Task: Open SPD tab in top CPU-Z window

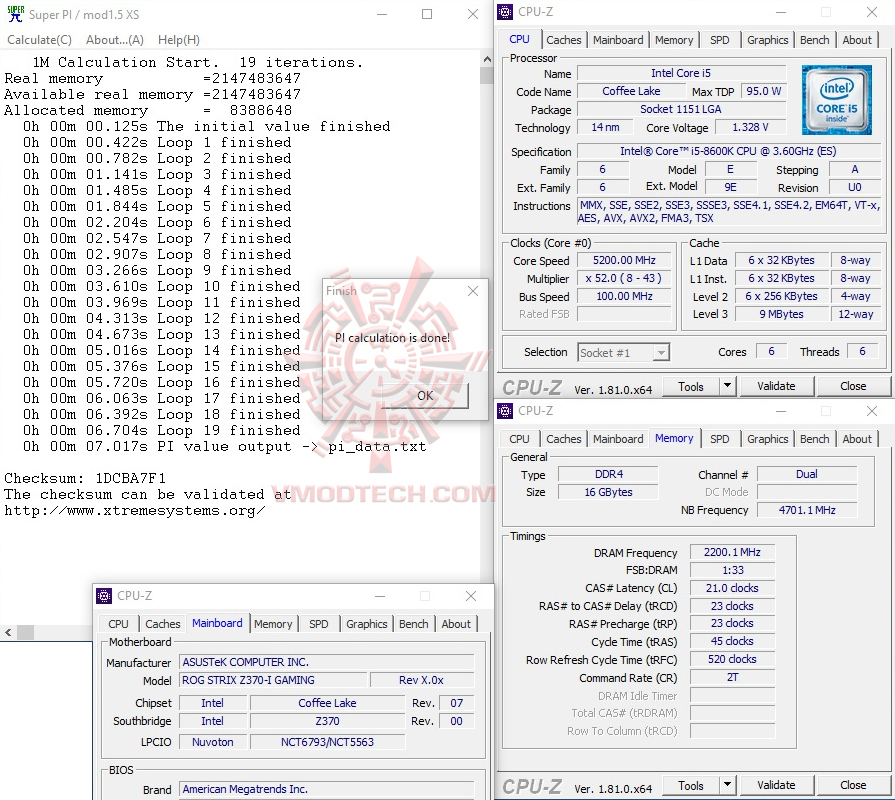Action: point(719,40)
